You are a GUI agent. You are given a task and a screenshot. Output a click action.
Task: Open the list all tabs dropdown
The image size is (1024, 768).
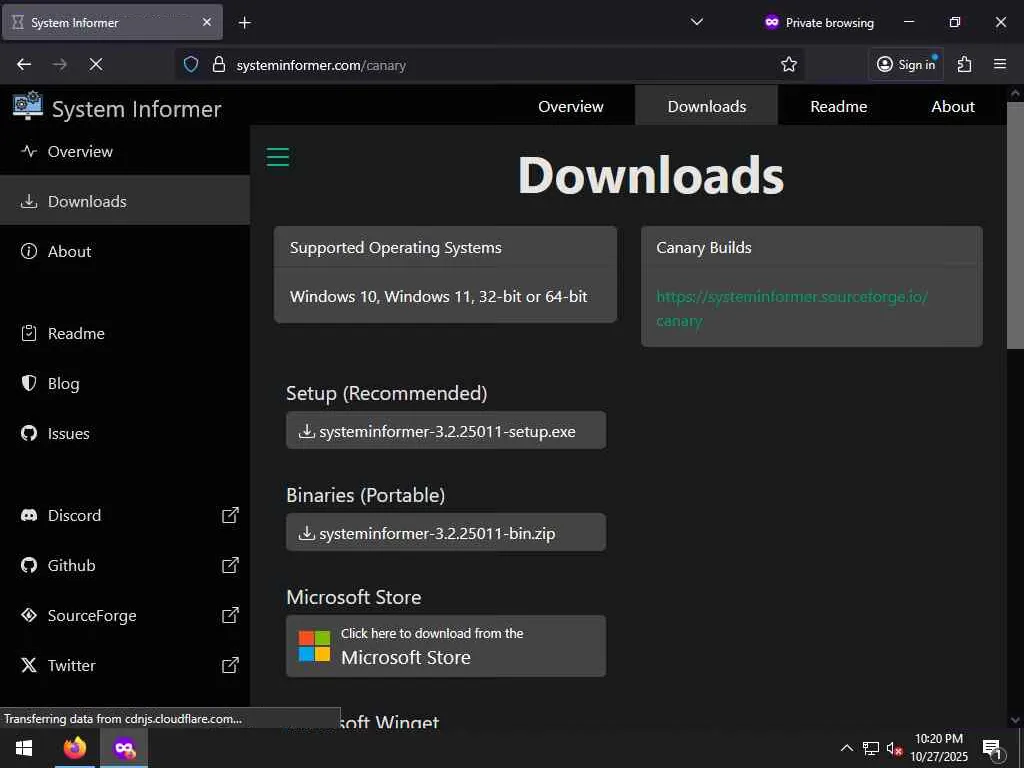[x=697, y=22]
